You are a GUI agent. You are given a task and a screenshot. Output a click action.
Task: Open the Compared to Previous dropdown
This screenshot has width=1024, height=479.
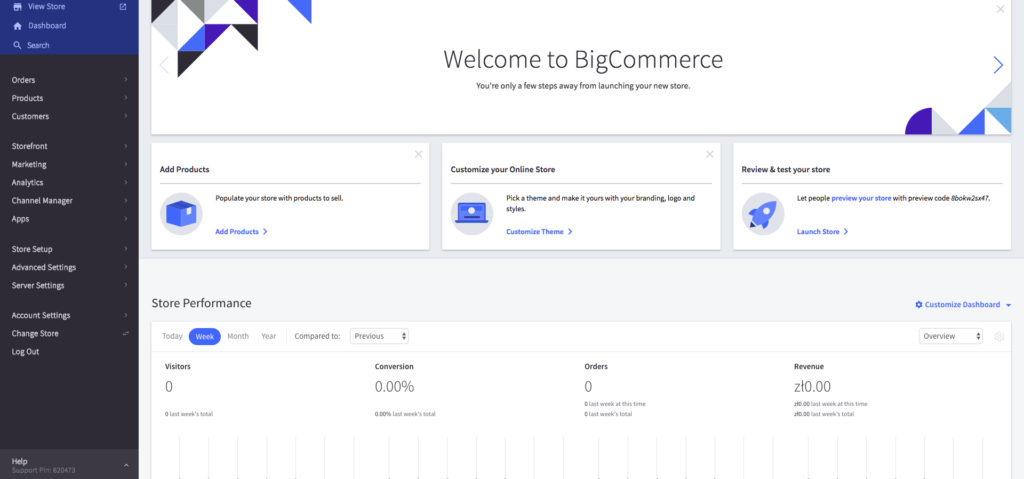pos(379,336)
